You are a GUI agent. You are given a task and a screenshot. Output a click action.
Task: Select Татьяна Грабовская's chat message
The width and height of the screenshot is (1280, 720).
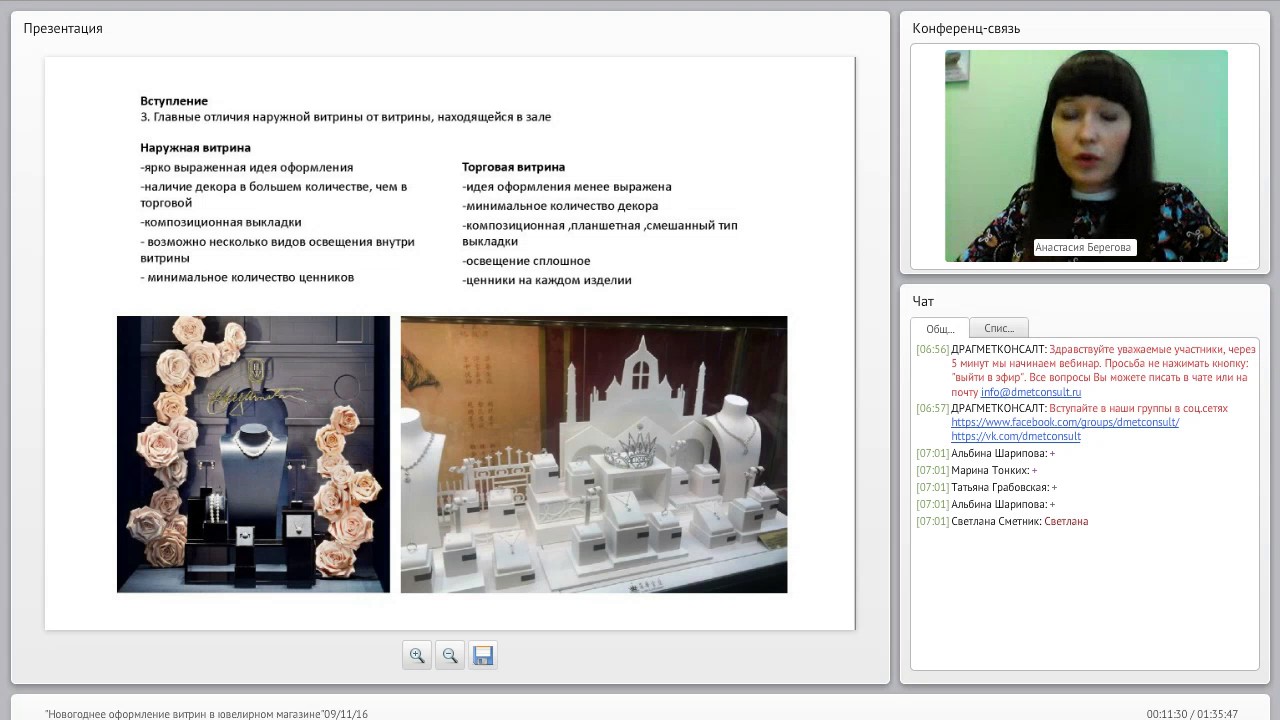point(986,487)
